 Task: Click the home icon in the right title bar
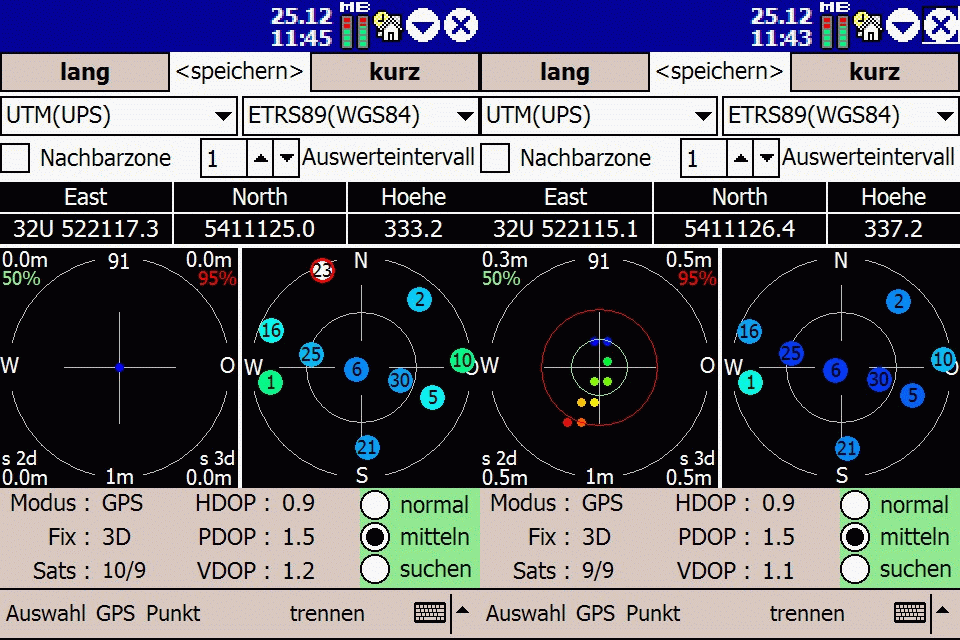[866, 25]
